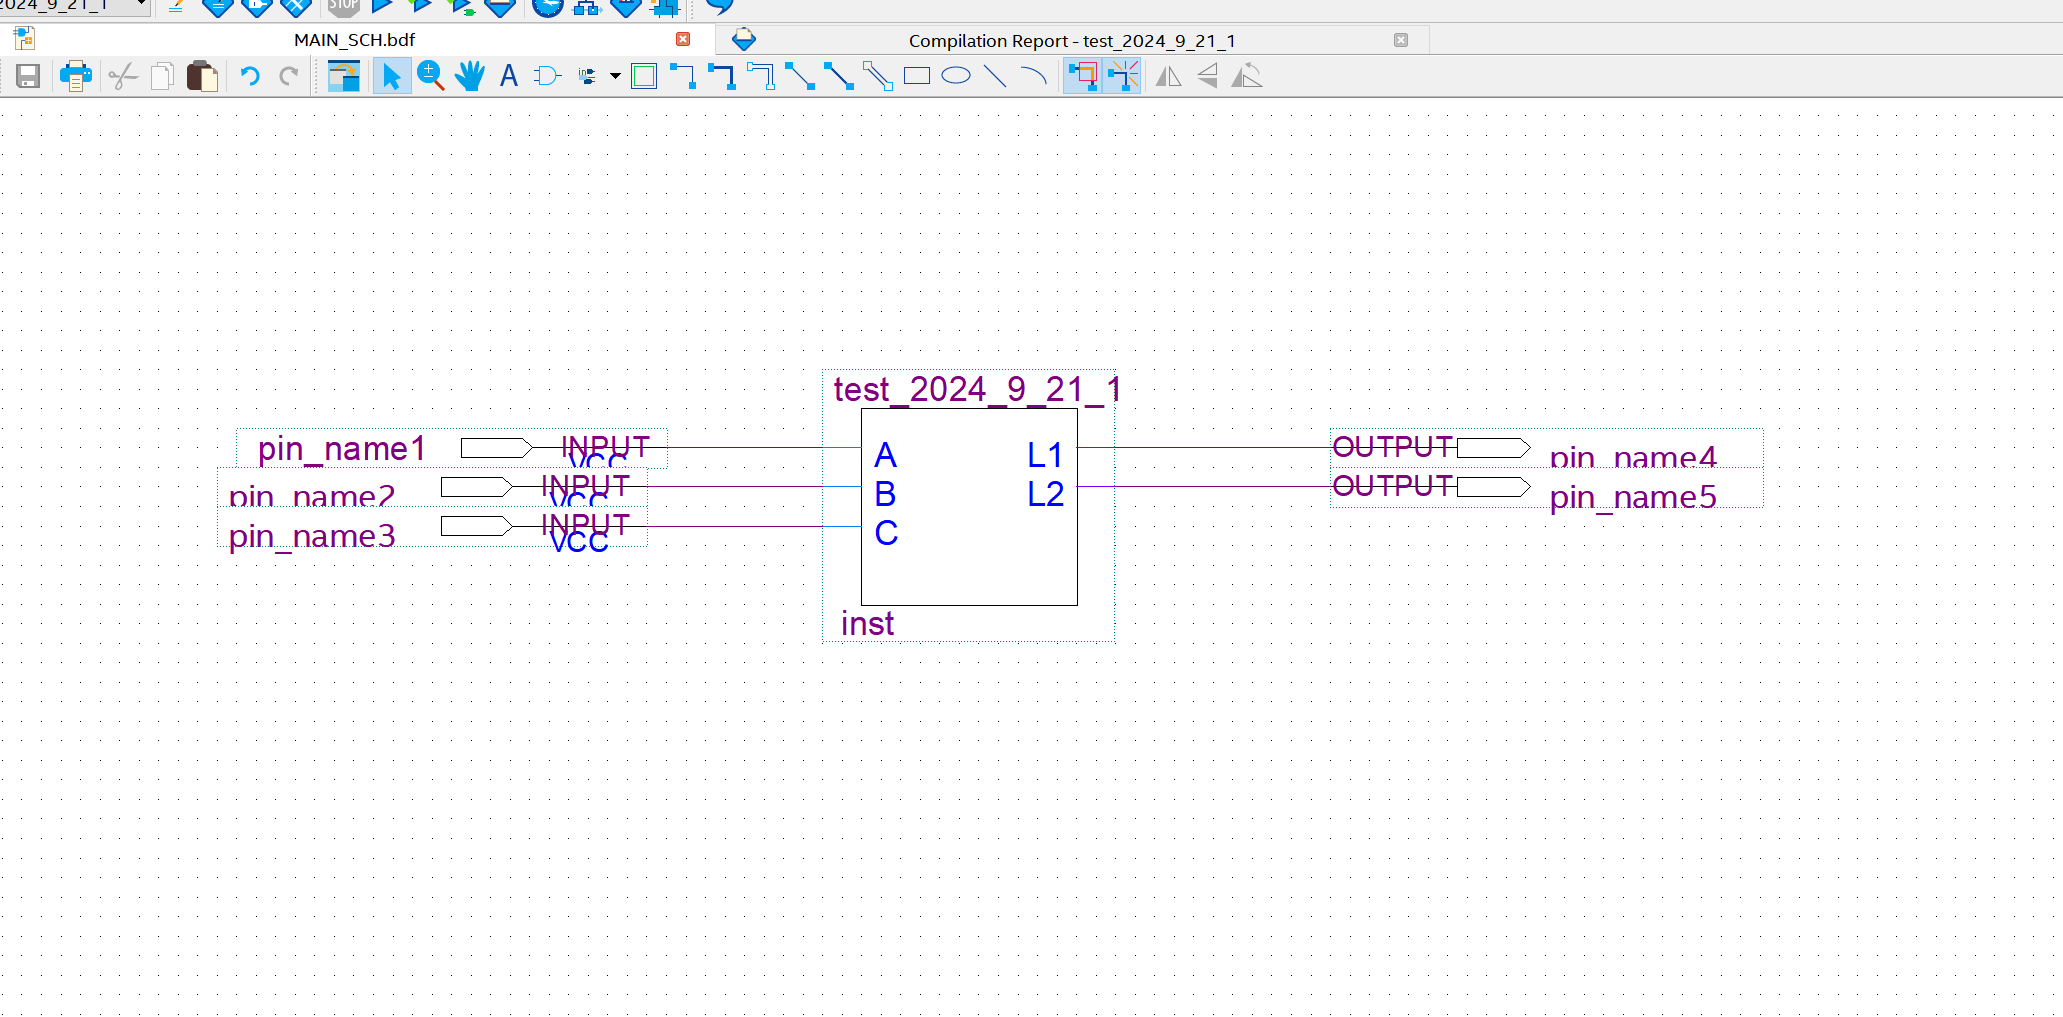The image size is (2063, 1017).
Task: Click the Print icon
Action: (x=75, y=76)
